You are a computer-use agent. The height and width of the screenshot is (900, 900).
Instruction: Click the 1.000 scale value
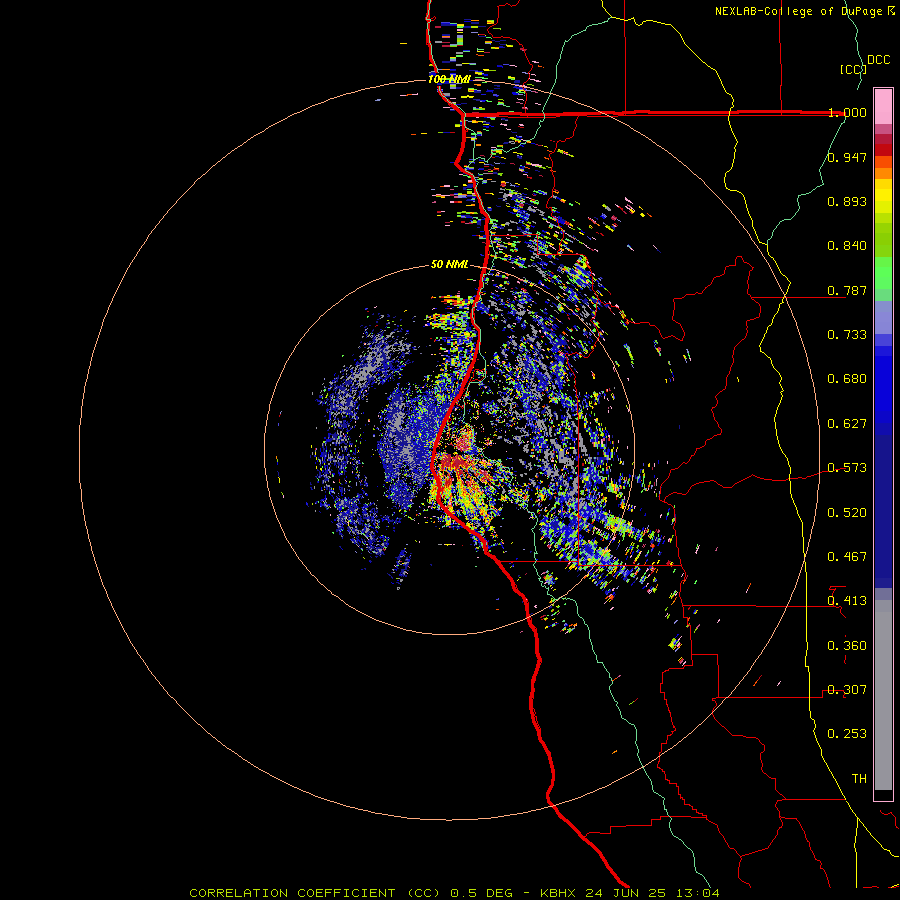coord(847,112)
